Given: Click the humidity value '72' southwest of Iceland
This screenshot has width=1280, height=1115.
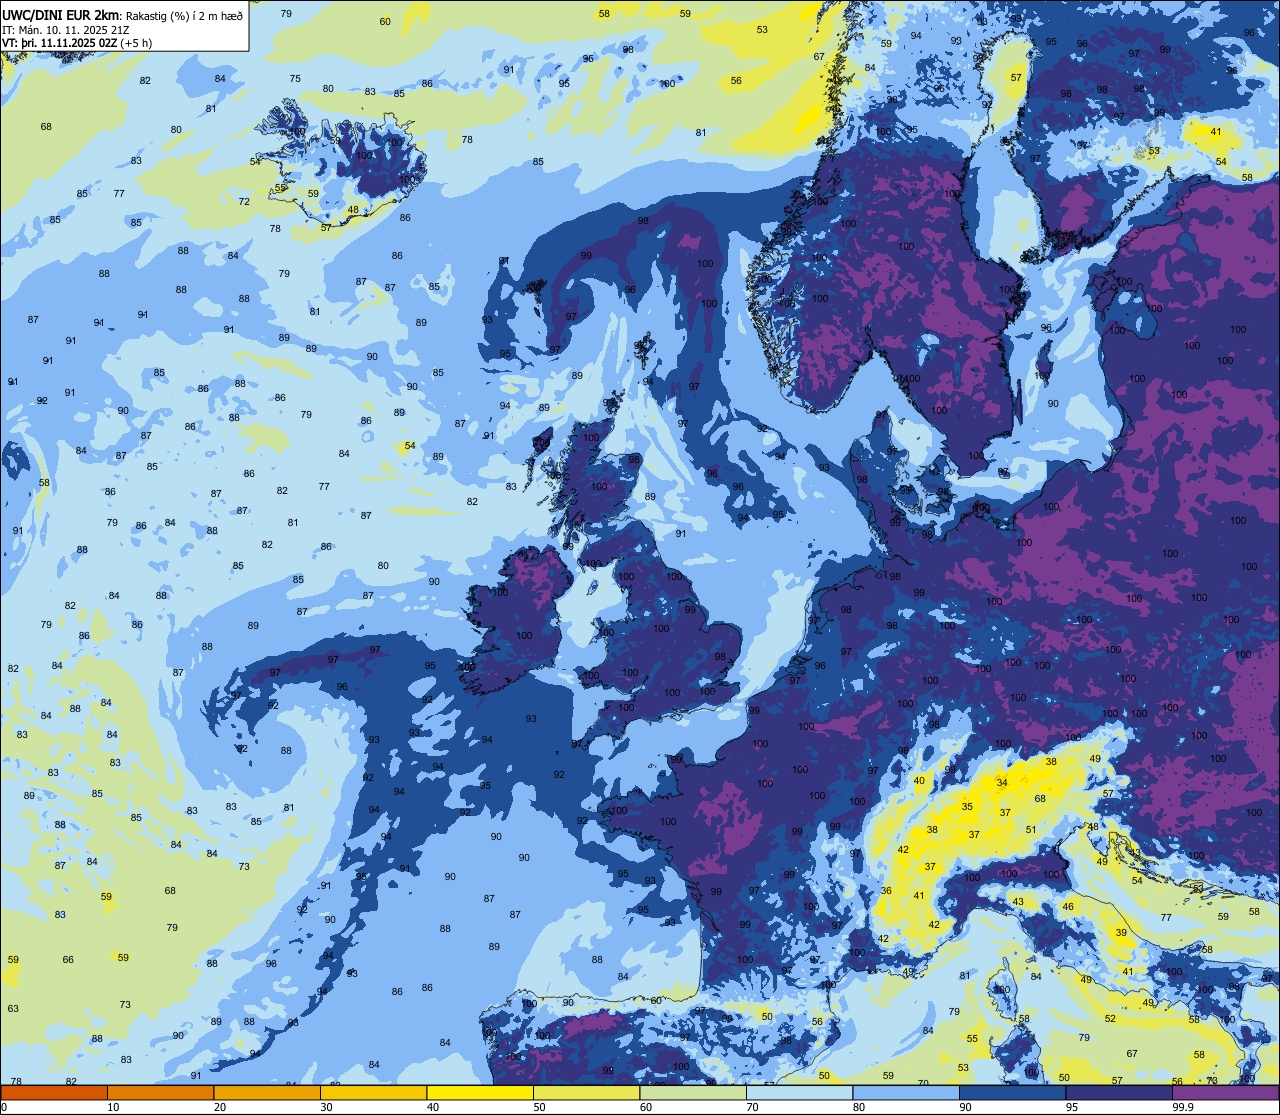Looking at the screenshot, I should (244, 201).
